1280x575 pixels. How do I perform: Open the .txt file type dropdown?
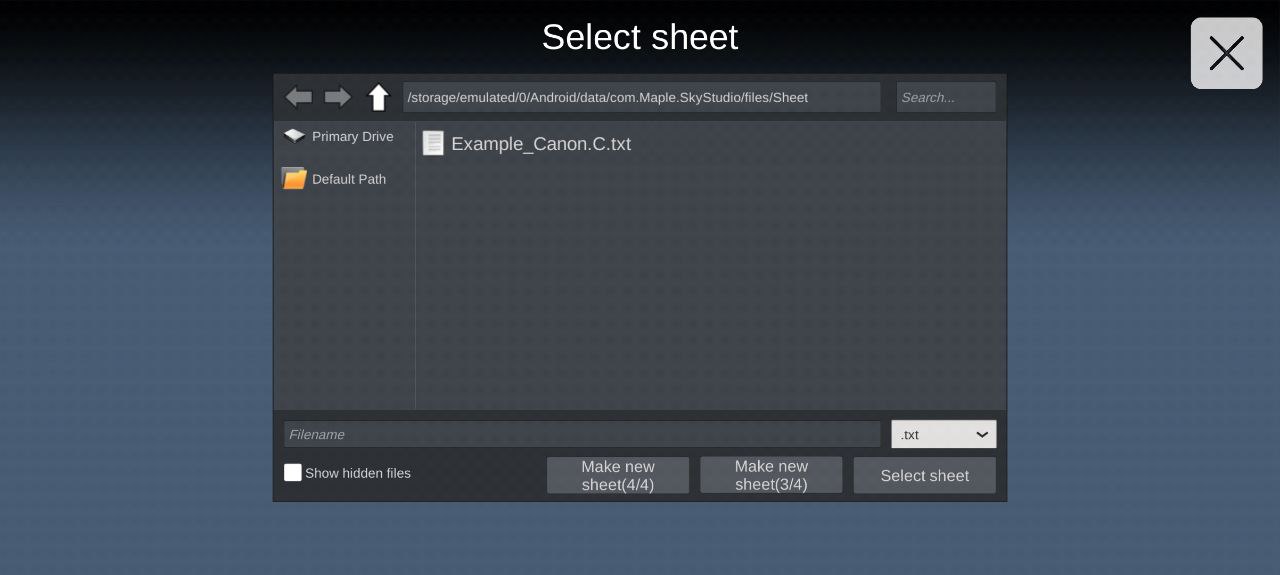coord(944,434)
